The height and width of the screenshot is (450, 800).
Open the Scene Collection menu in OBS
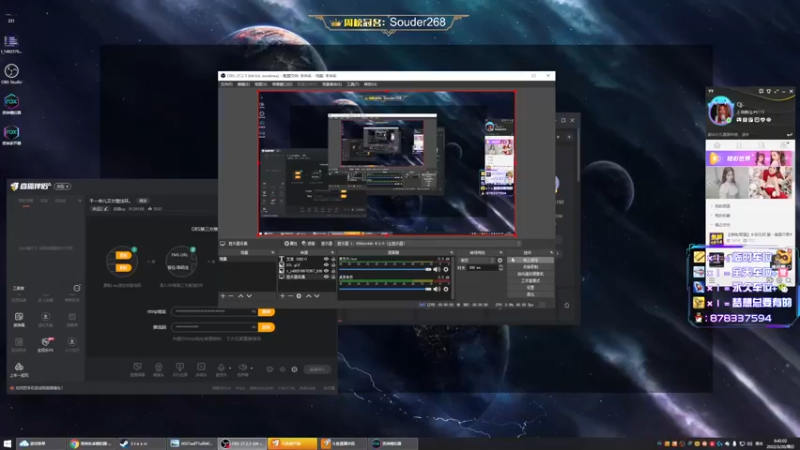tap(332, 84)
